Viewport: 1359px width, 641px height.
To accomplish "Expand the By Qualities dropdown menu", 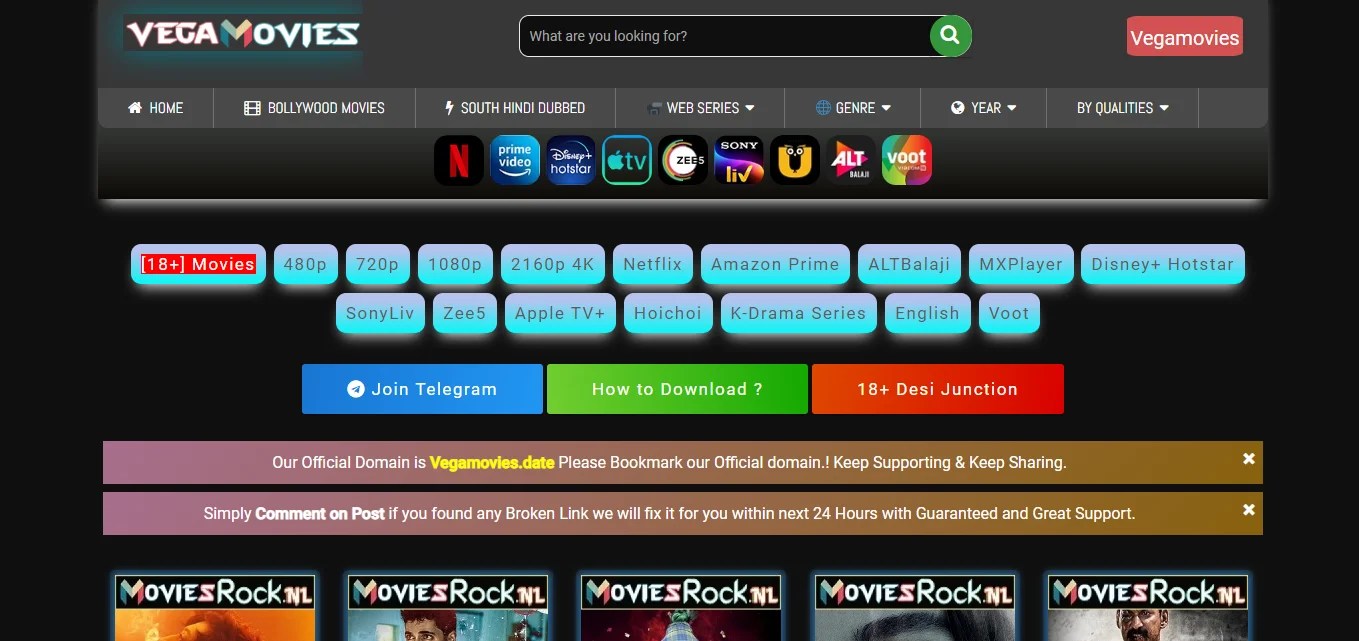I will pos(1122,108).
